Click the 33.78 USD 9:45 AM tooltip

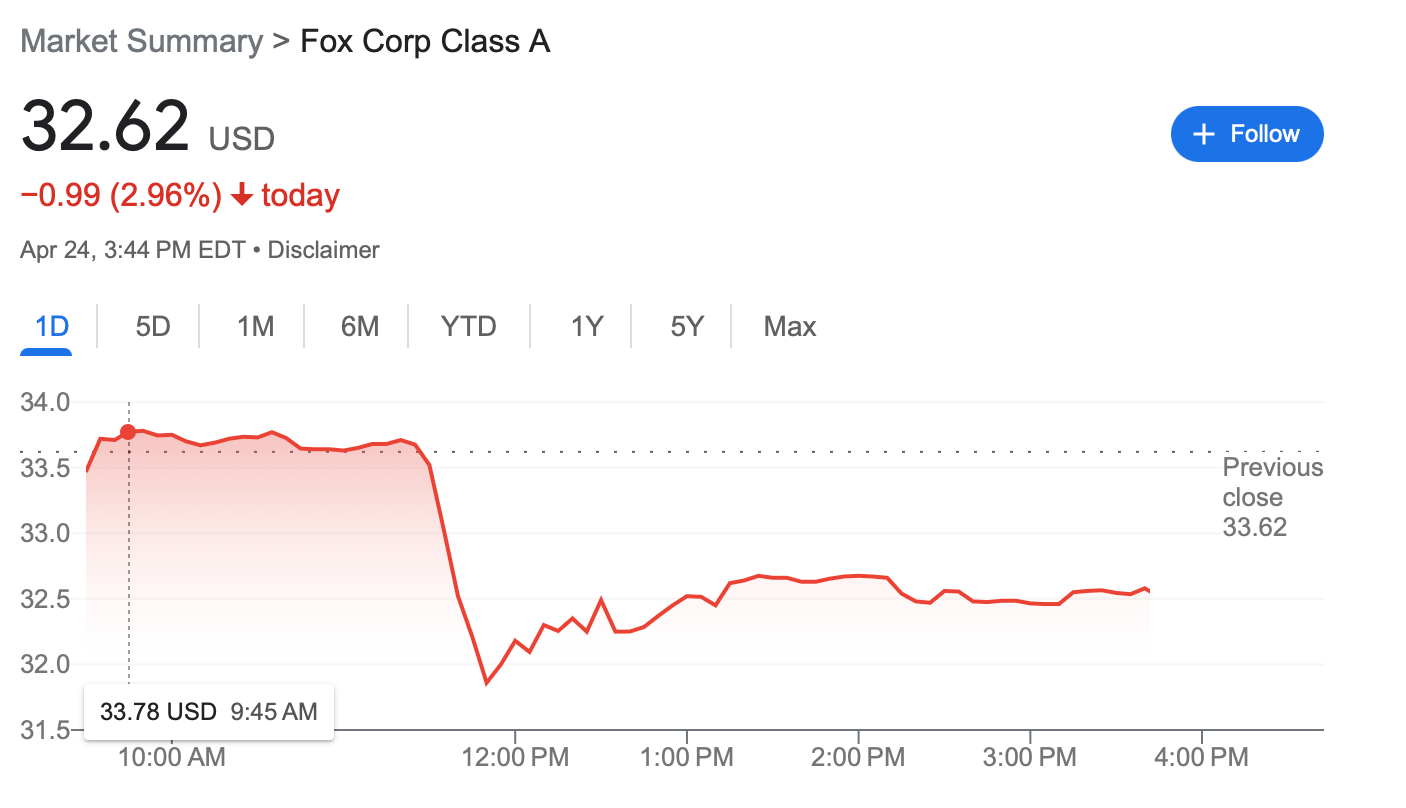208,711
